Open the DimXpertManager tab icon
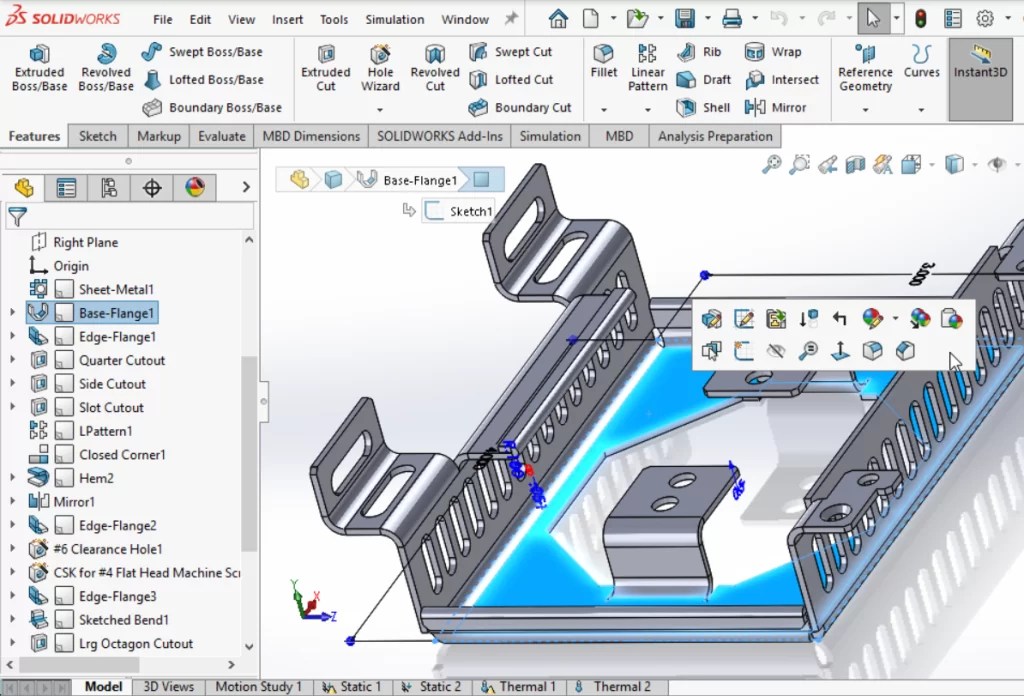1024x696 pixels. point(152,188)
